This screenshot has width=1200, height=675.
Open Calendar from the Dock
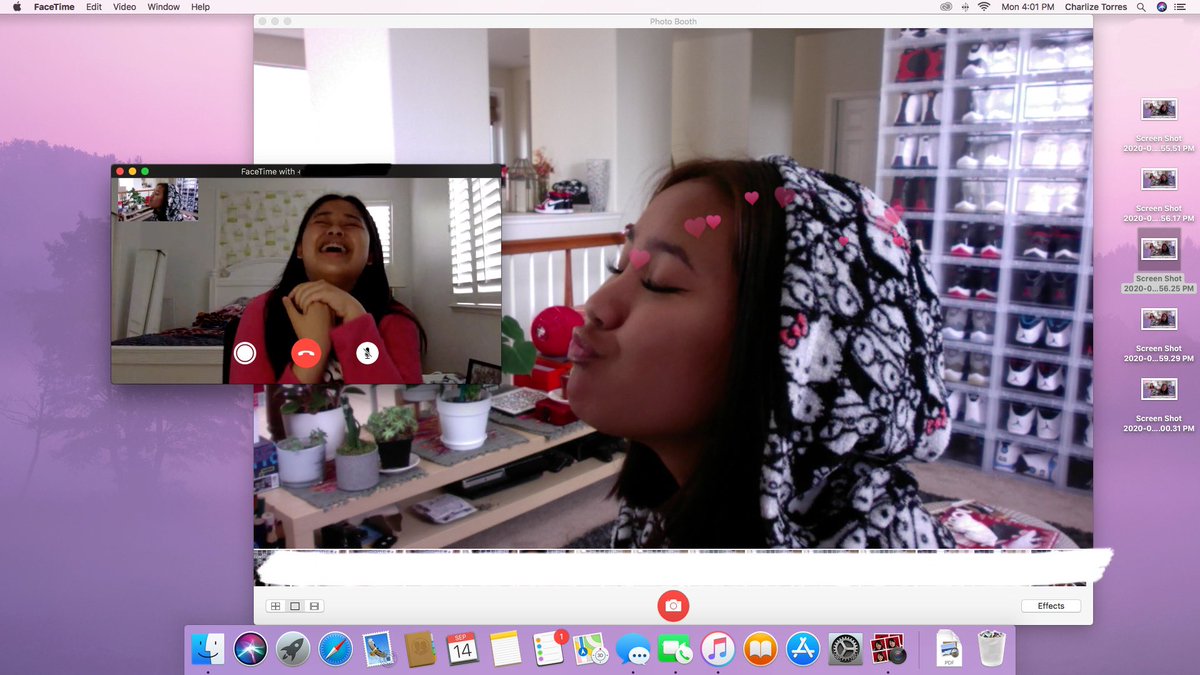tap(462, 649)
